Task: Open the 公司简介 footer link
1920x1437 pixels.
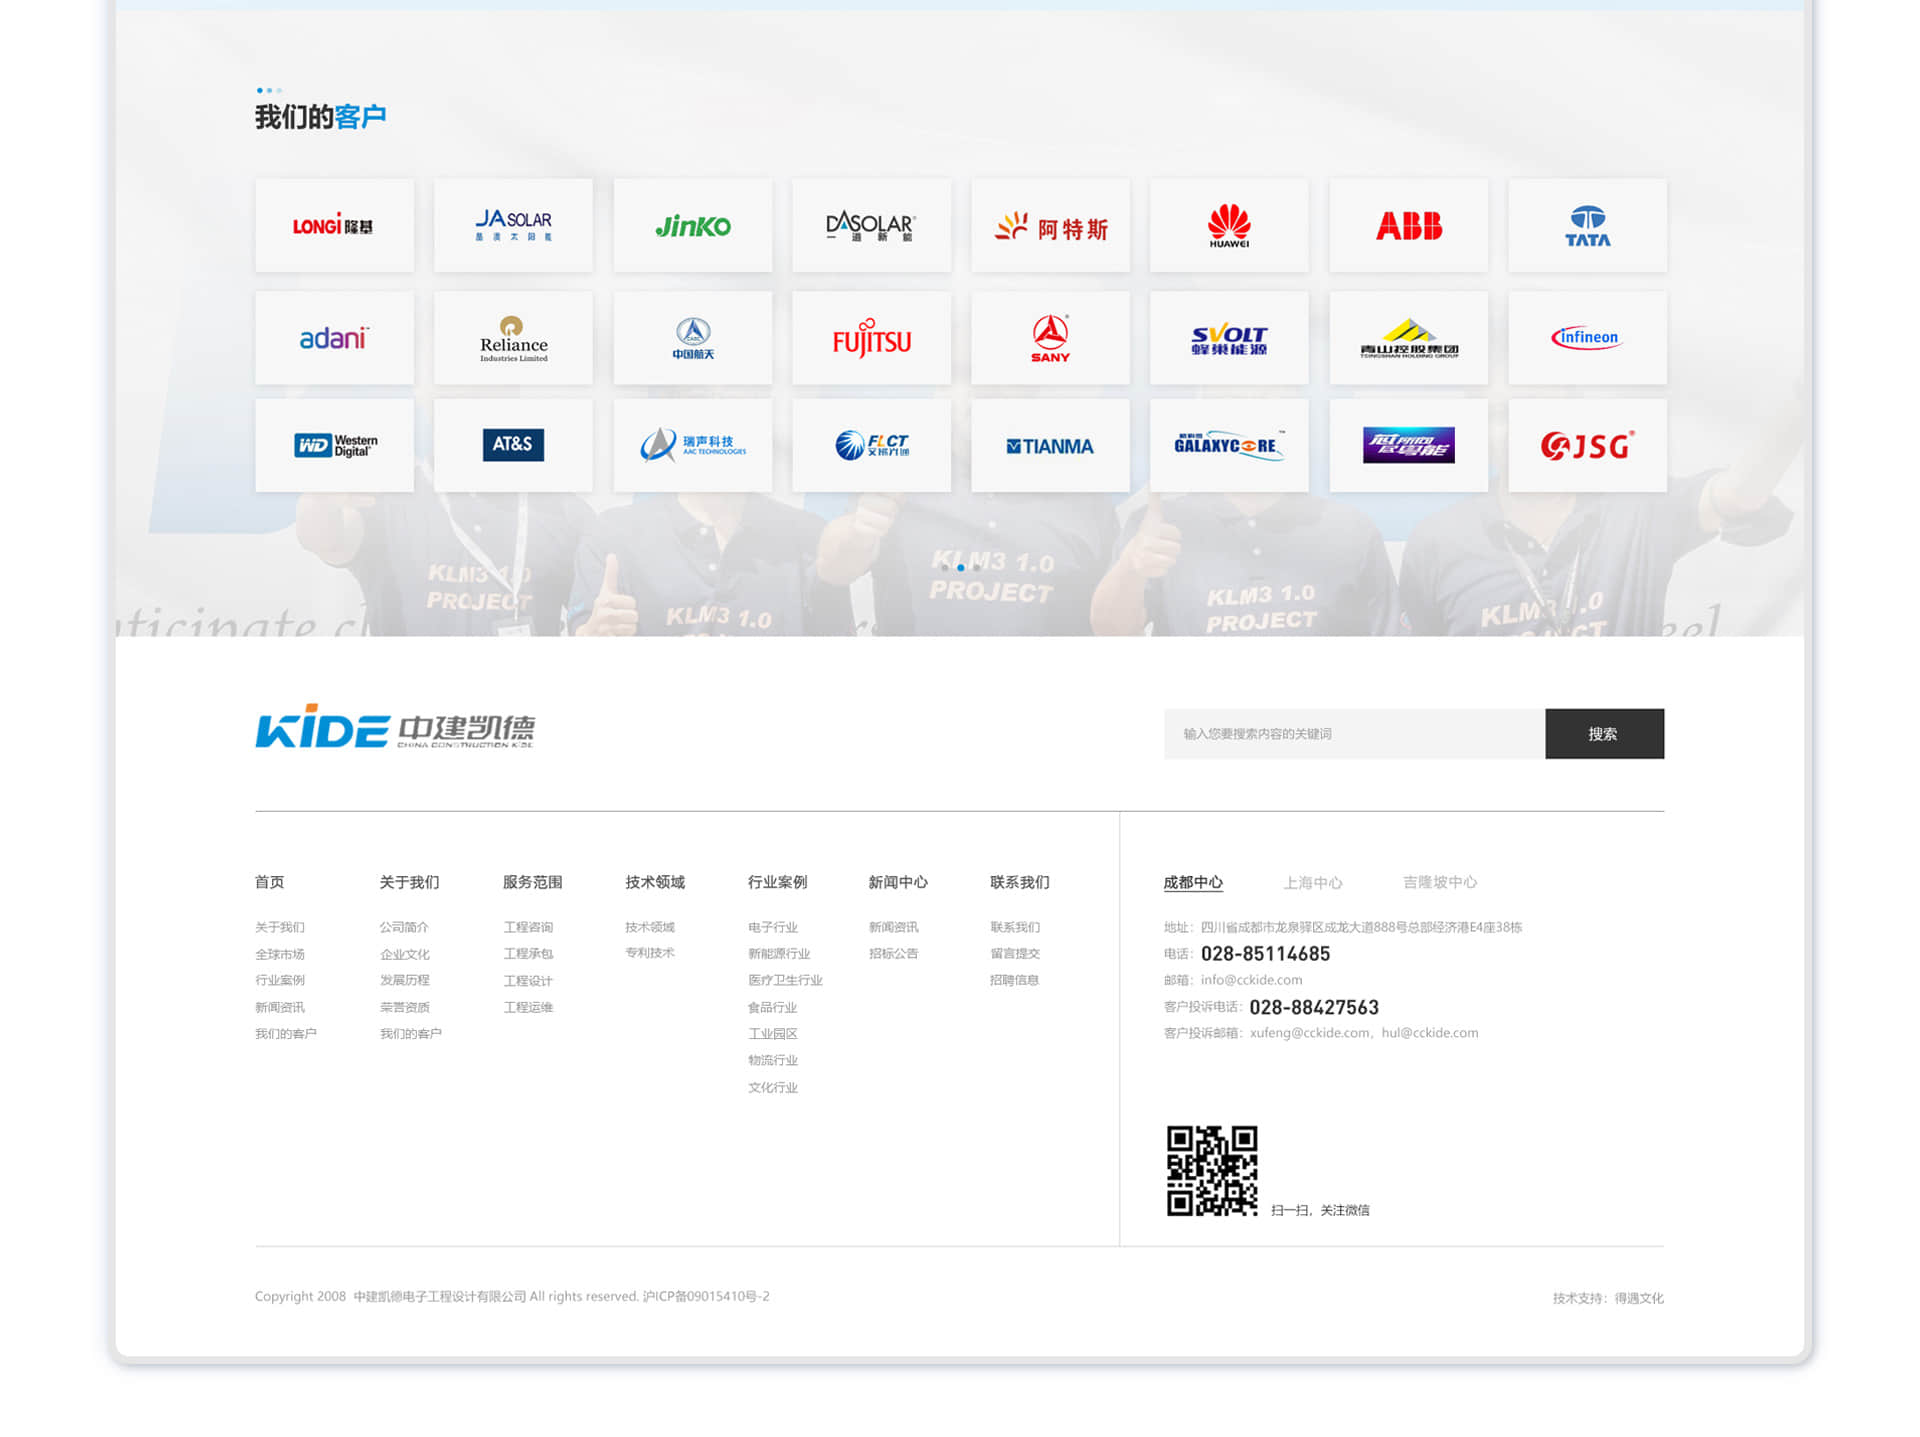Action: (x=404, y=927)
